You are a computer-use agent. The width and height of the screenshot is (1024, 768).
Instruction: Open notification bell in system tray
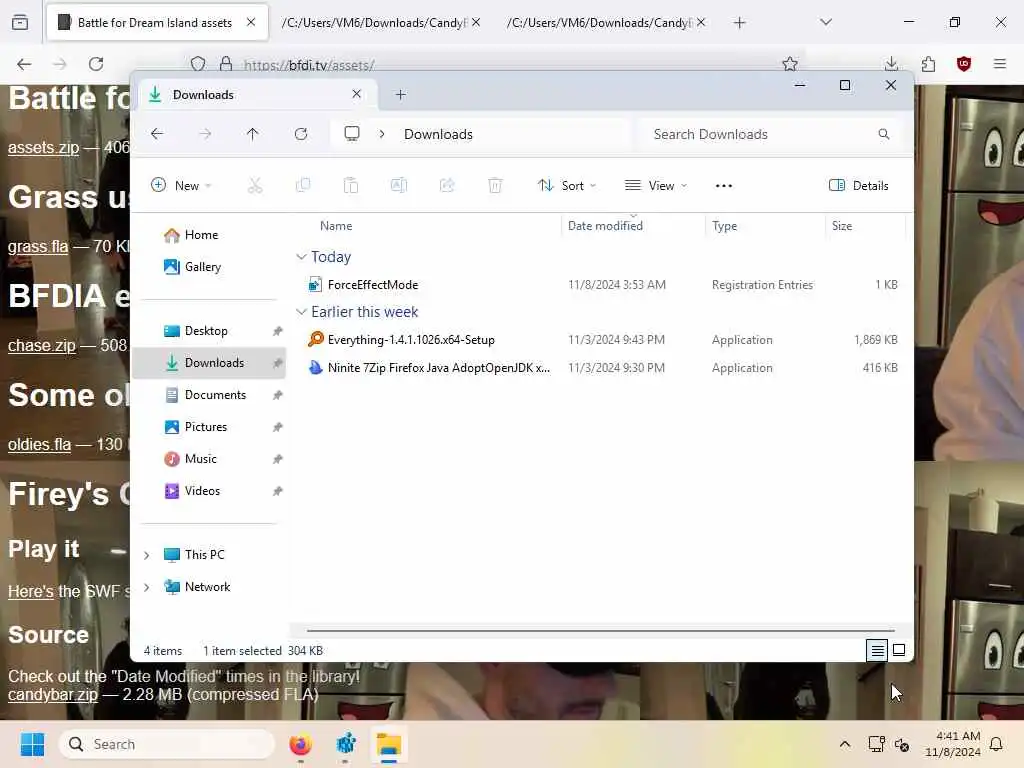[997, 744]
